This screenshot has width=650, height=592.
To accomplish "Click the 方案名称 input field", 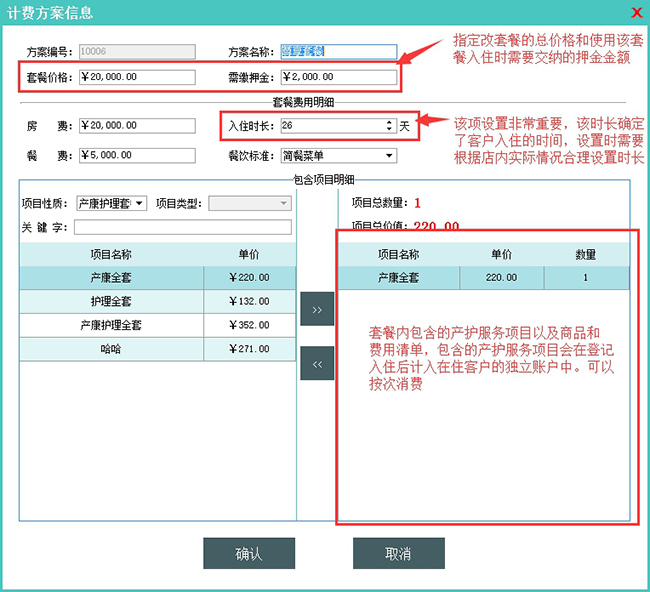I will 338,52.
